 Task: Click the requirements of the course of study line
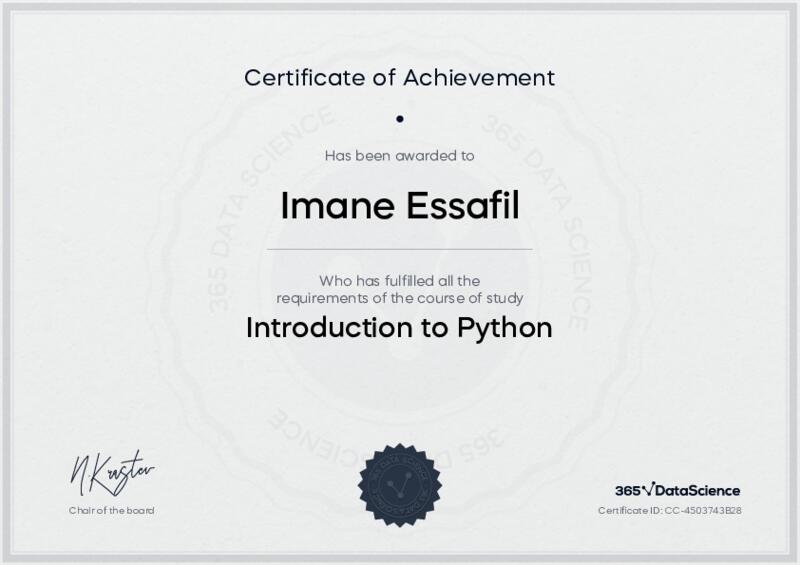tap(400, 298)
